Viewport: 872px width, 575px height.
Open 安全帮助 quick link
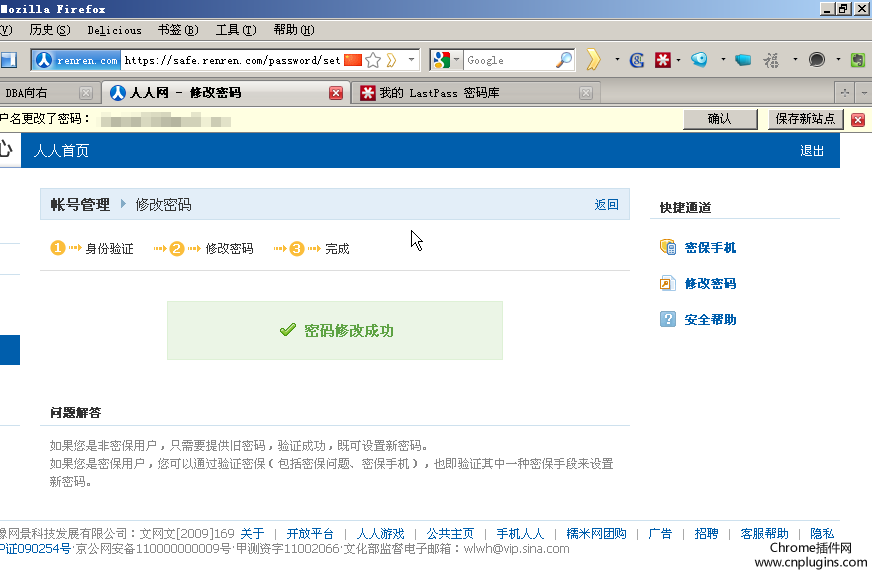click(x=710, y=320)
